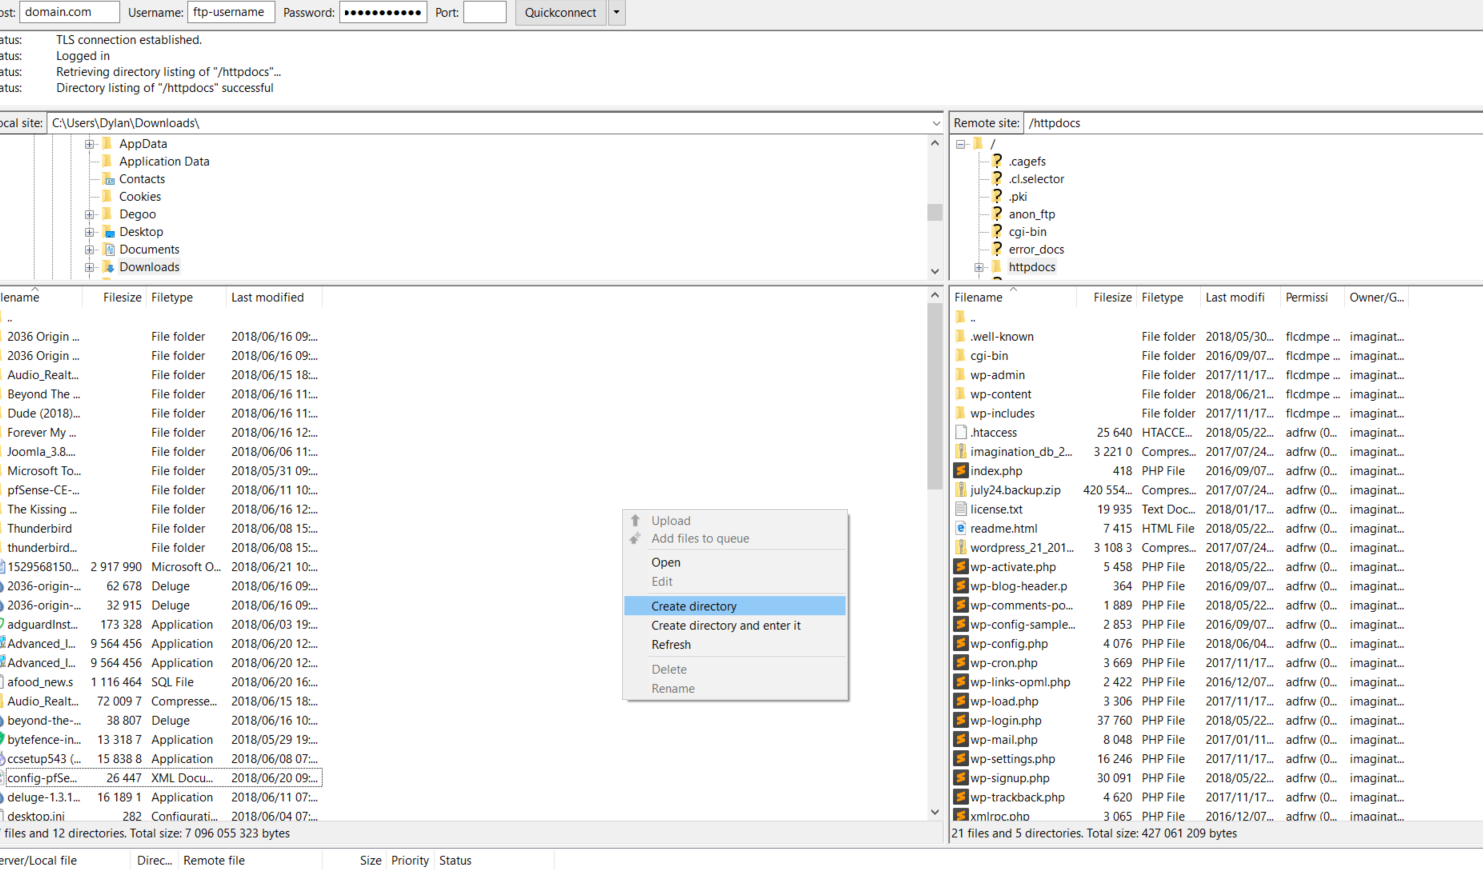
Task: Click the readme.html file icon
Action: [x=961, y=529]
